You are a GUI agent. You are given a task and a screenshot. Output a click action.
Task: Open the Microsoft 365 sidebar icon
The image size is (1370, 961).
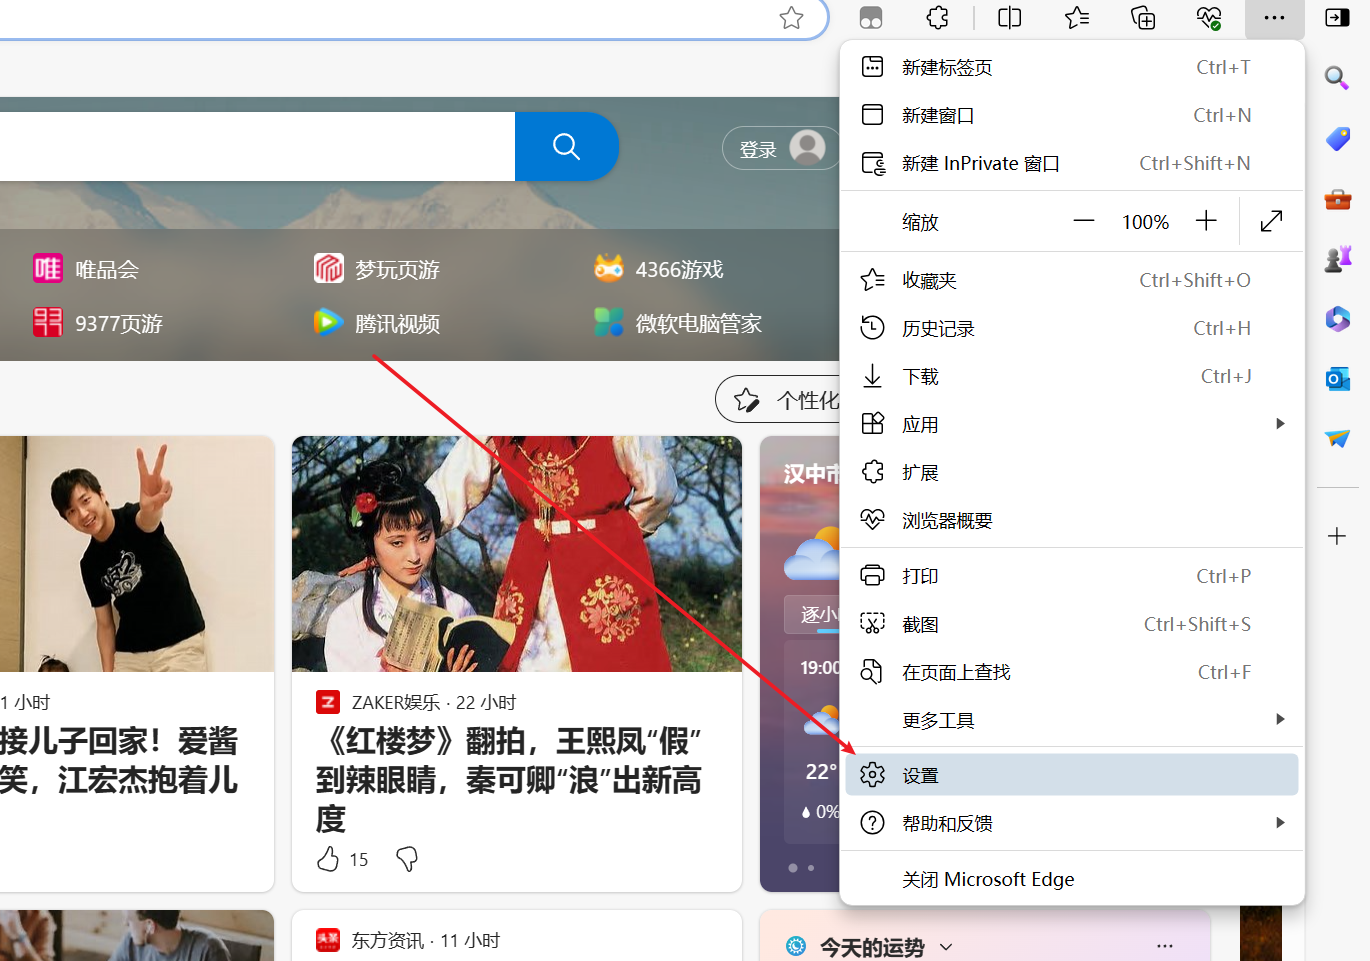[1337, 319]
